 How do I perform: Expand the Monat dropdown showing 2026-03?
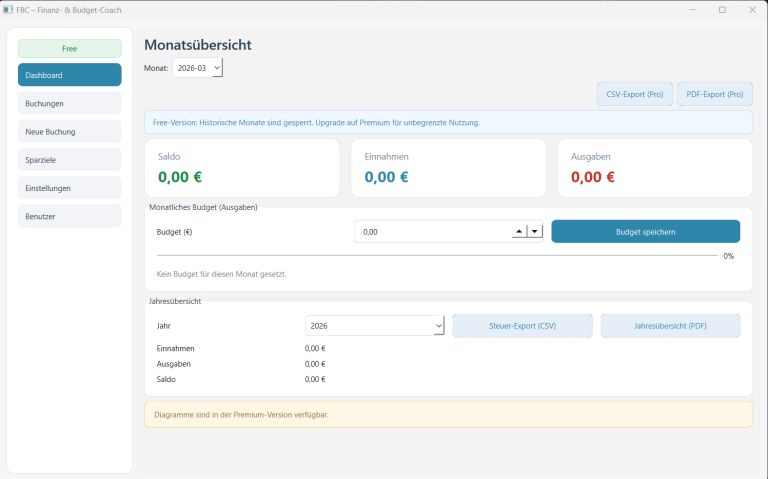pyautogui.click(x=197, y=67)
